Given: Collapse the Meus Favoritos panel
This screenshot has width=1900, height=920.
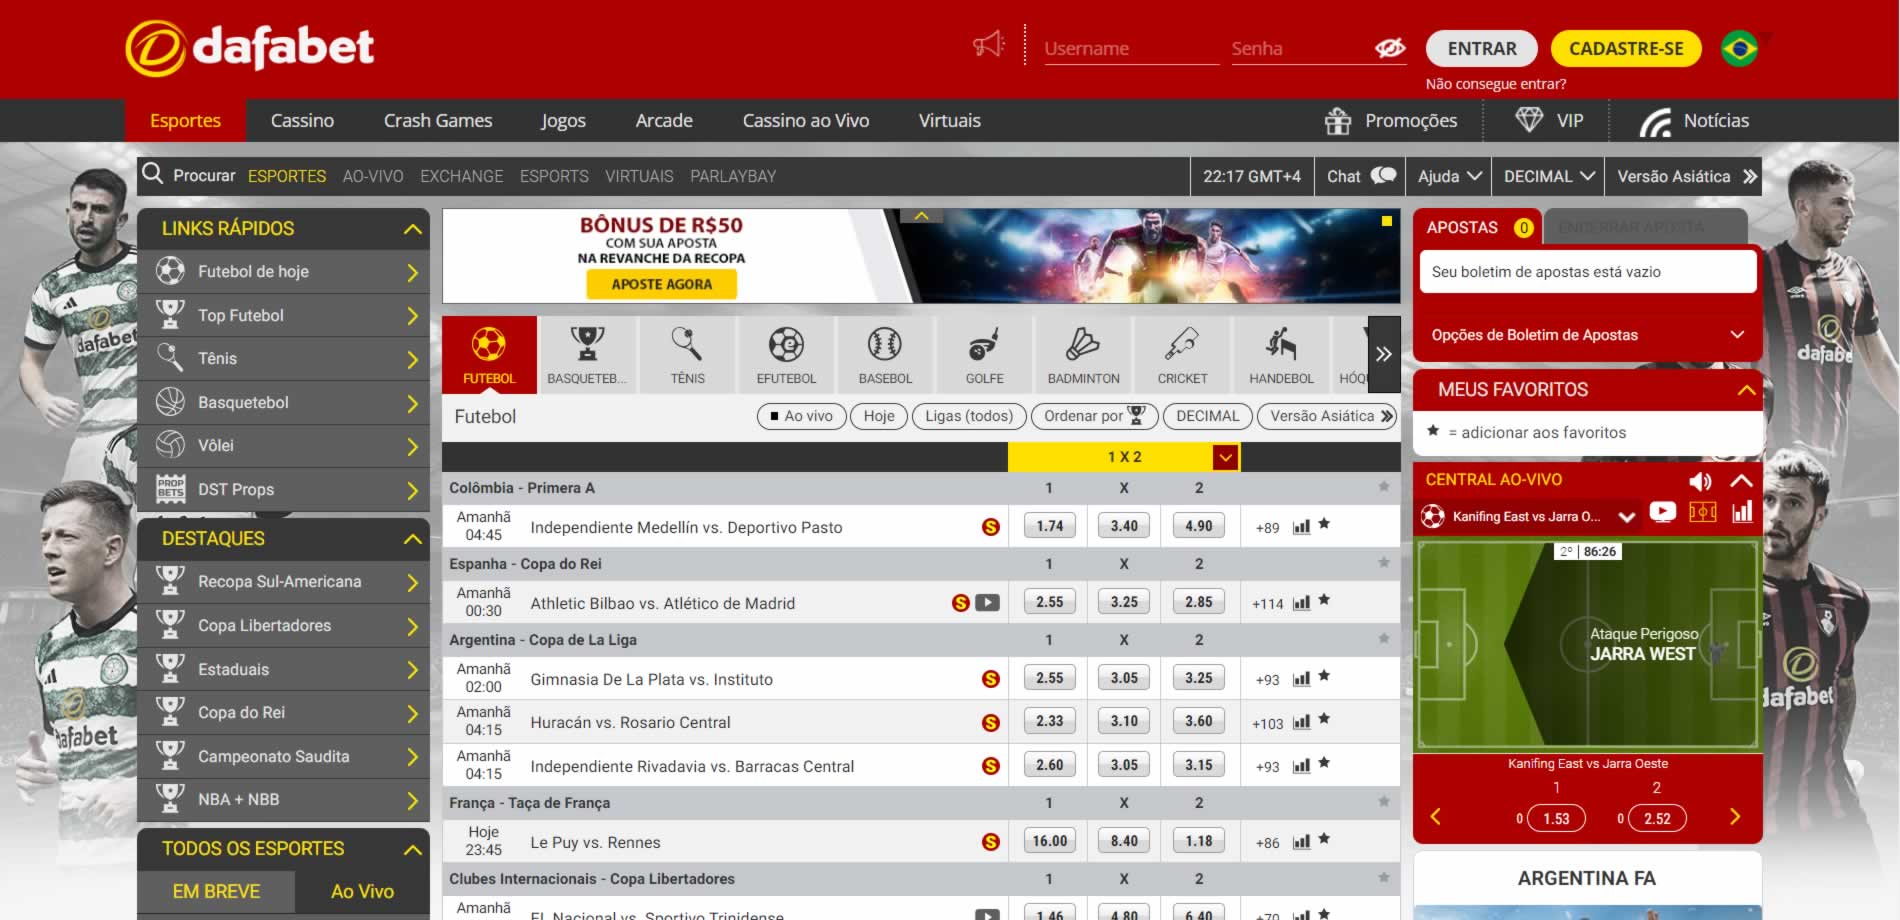Looking at the screenshot, I should [1746, 390].
